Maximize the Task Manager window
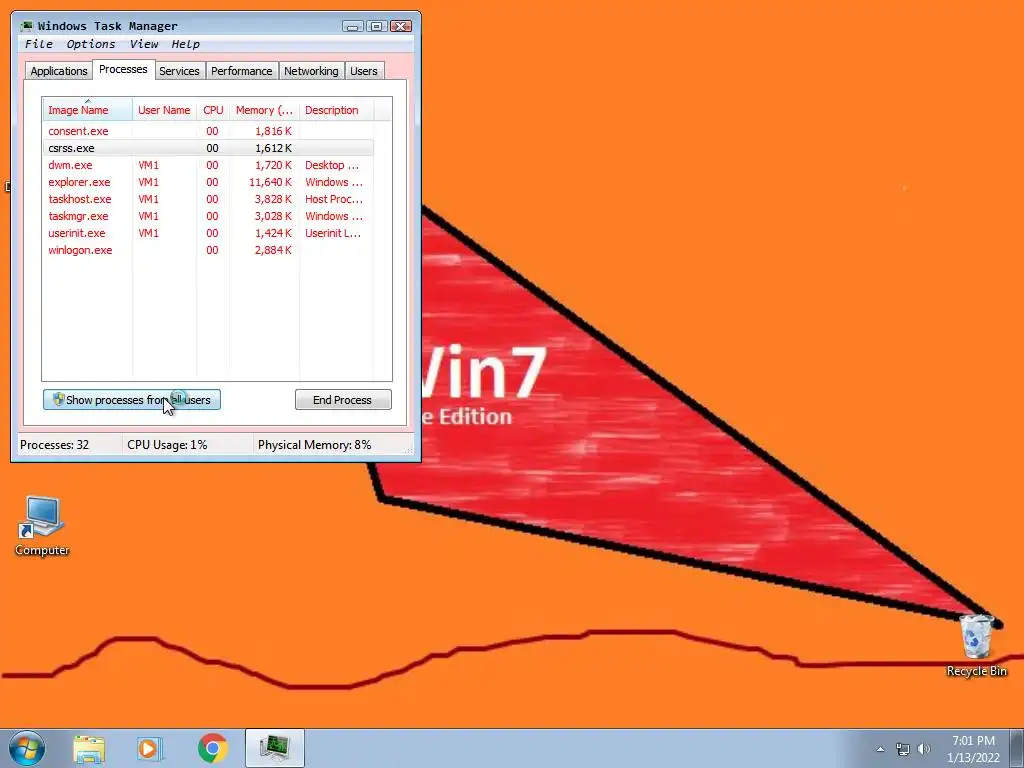Viewport: 1024px width, 768px height. 377,26
